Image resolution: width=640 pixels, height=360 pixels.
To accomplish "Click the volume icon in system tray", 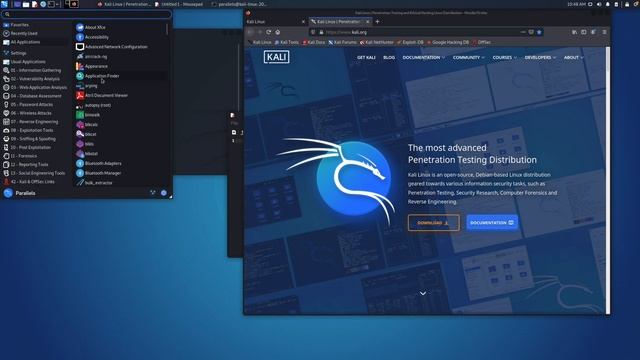I will 599,4.
